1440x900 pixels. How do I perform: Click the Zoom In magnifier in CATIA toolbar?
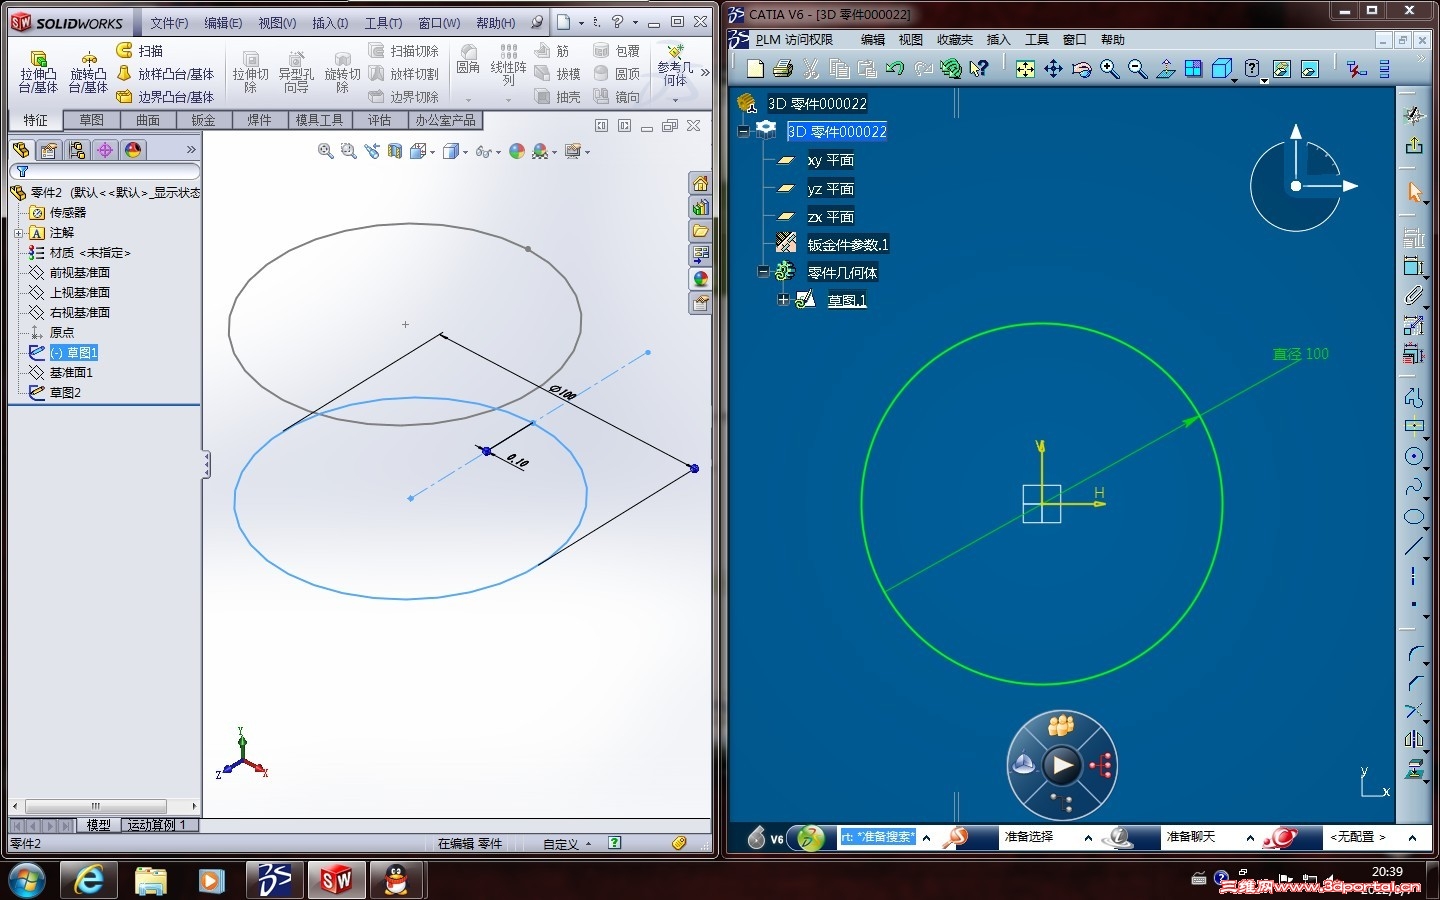1109,68
